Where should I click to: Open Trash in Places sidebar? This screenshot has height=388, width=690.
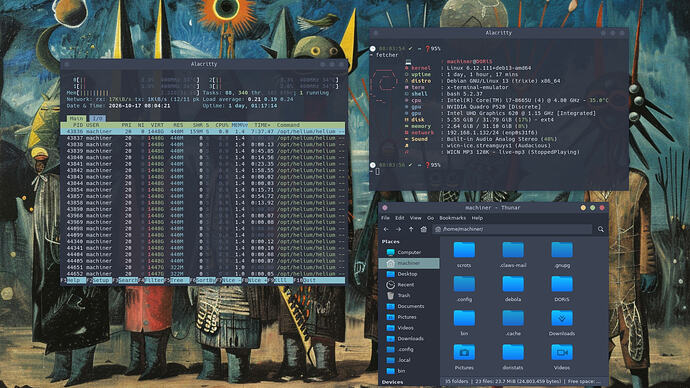[x=409, y=296]
